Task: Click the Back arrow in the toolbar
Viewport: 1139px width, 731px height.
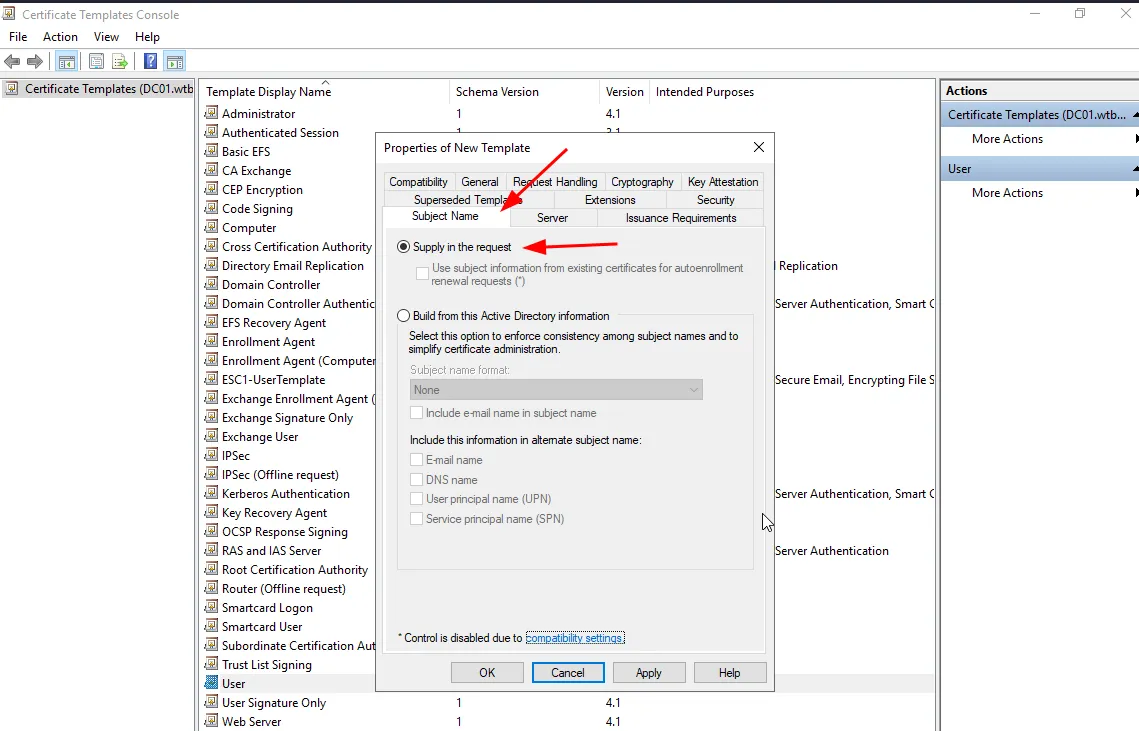Action: coord(12,62)
